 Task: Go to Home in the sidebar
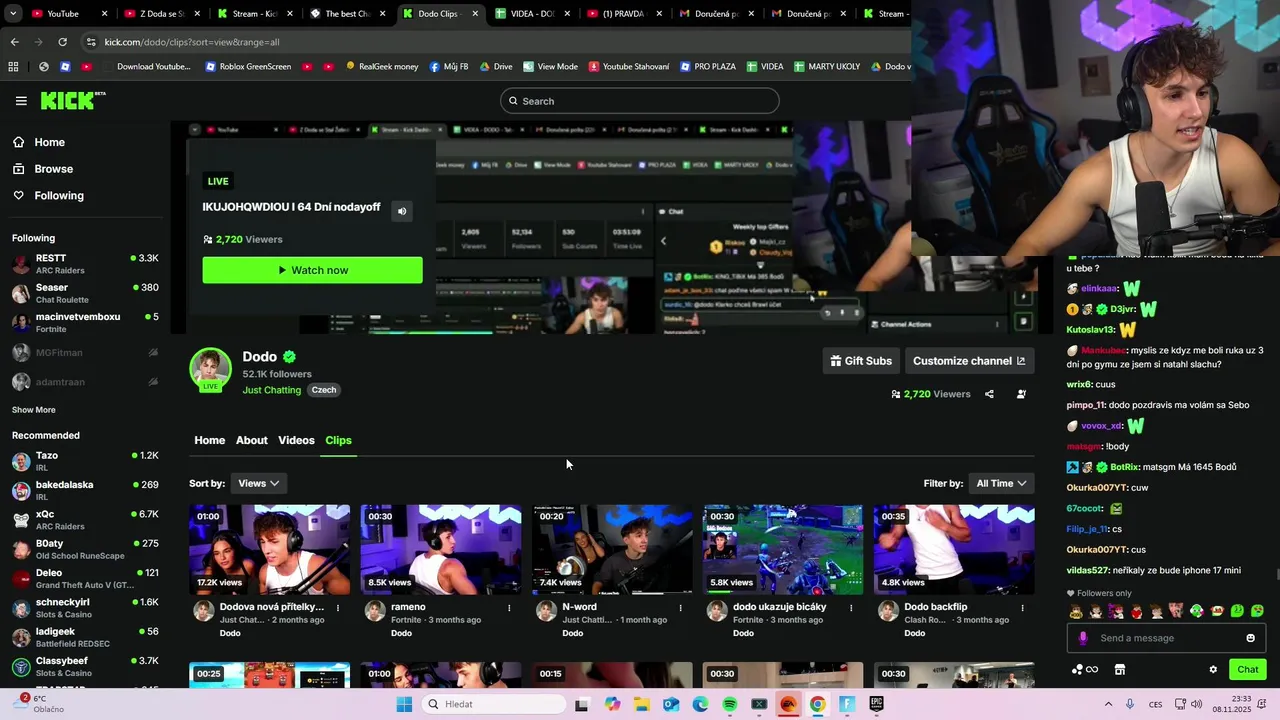[x=49, y=142]
